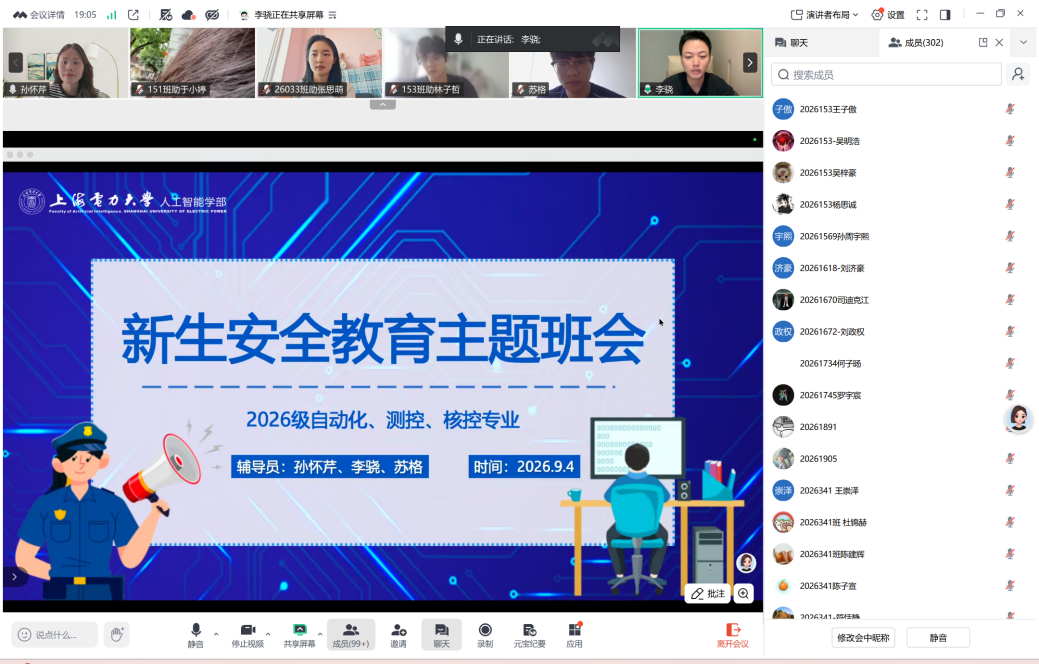Toggle the microphone of member 2026153王子傲
The width and height of the screenshot is (1039, 664).
pyautogui.click(x=1010, y=109)
